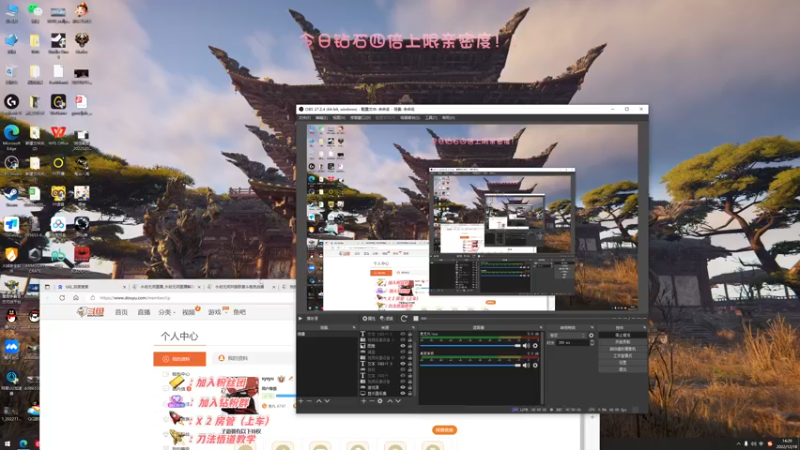
Task: Open settings gear of second mixer channel
Action: tap(535, 365)
